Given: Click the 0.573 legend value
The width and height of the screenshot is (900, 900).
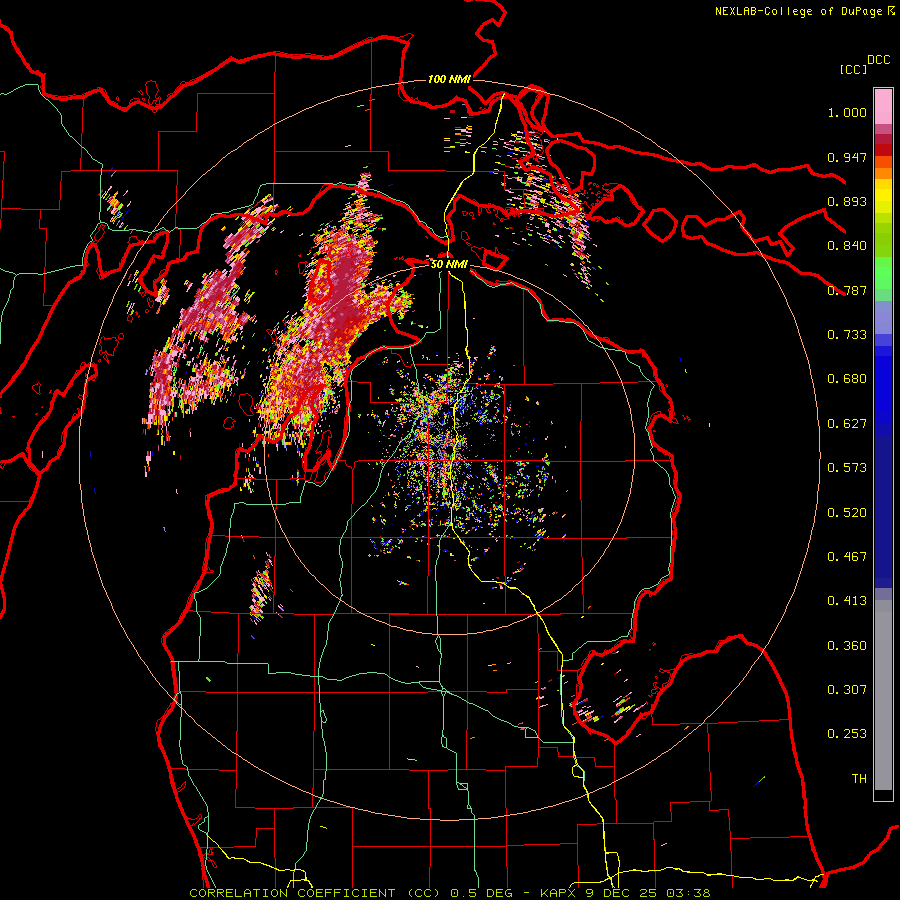Looking at the screenshot, I should 847,467.
